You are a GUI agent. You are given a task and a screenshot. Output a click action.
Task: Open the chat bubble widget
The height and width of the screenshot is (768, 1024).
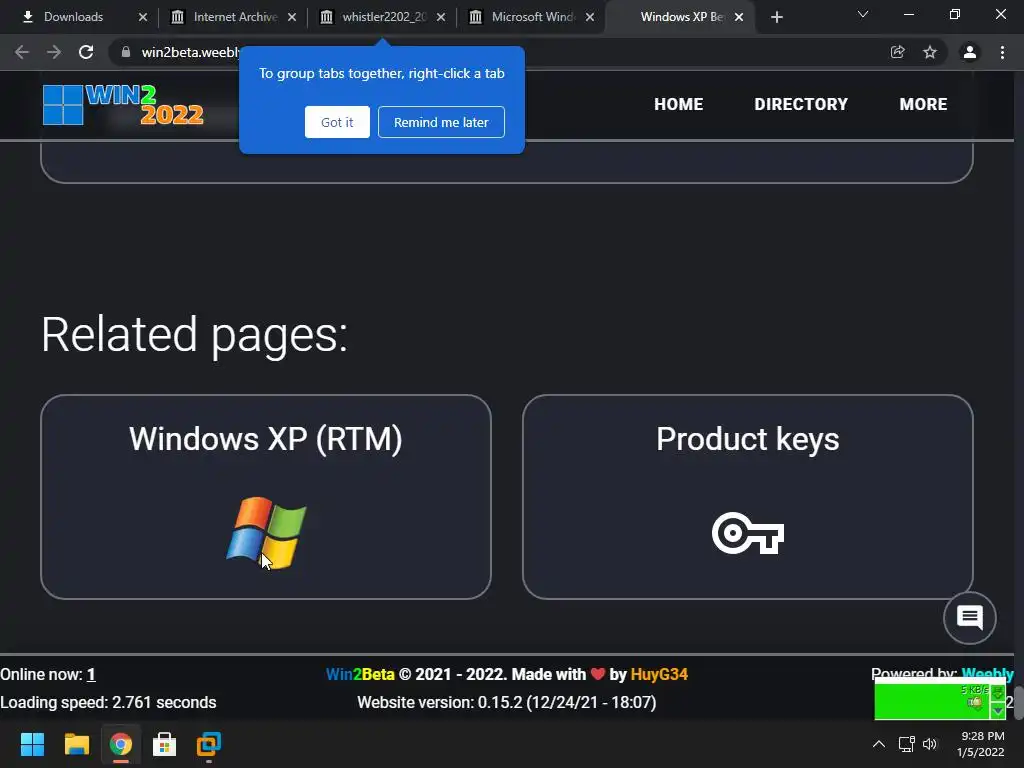tap(970, 617)
